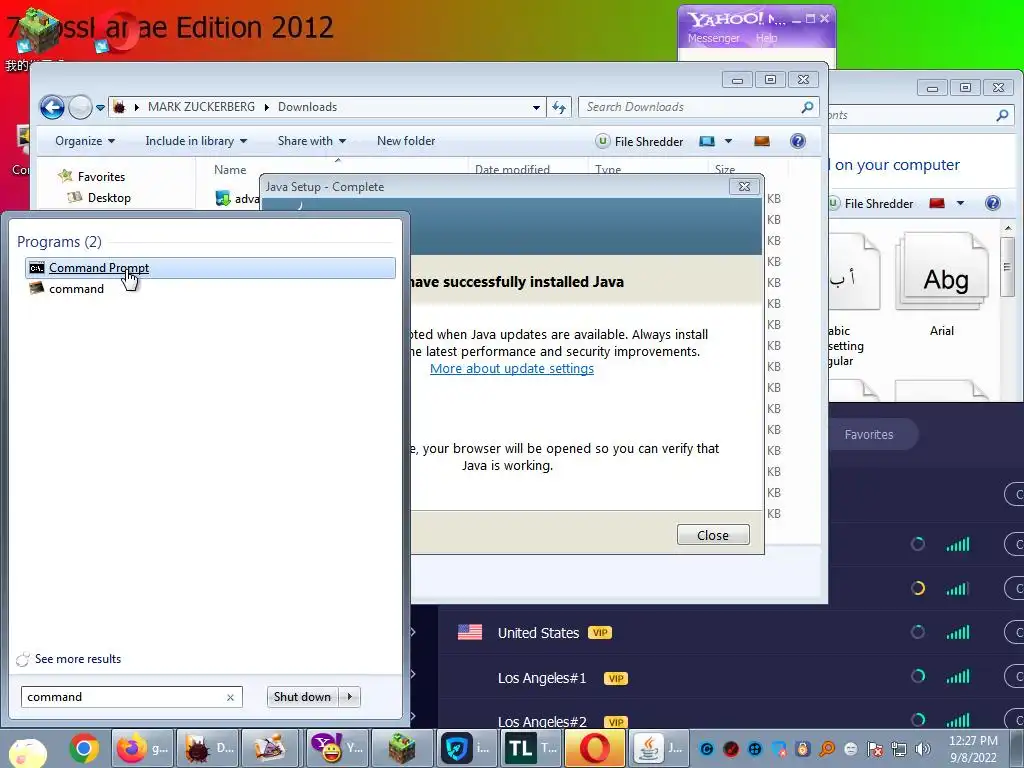
Task: Switch to the VPN shield taskbar button
Action: [x=466, y=748]
